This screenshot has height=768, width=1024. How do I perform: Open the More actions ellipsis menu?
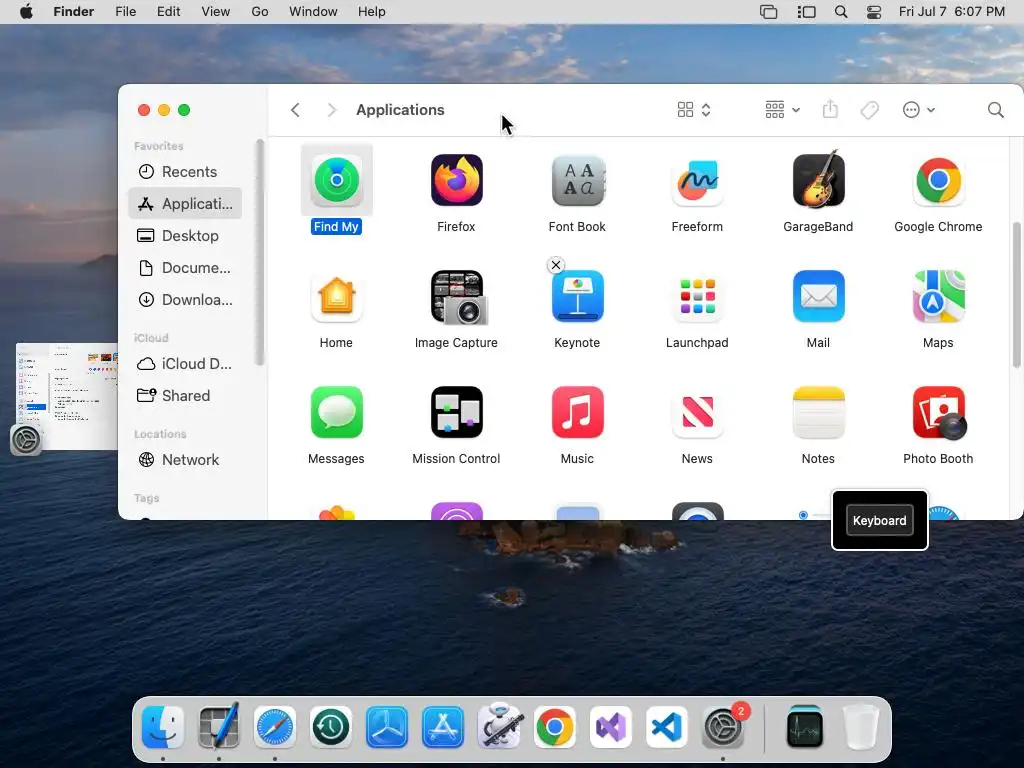point(918,110)
